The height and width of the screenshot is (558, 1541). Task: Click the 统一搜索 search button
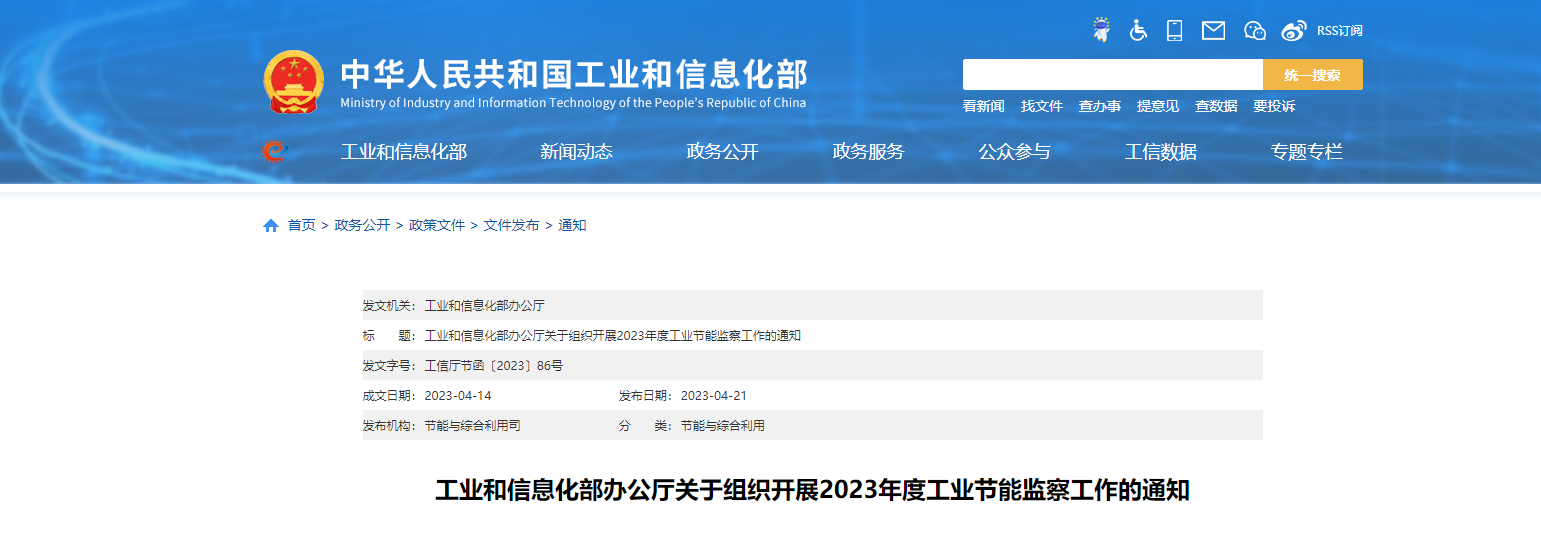pos(1312,75)
